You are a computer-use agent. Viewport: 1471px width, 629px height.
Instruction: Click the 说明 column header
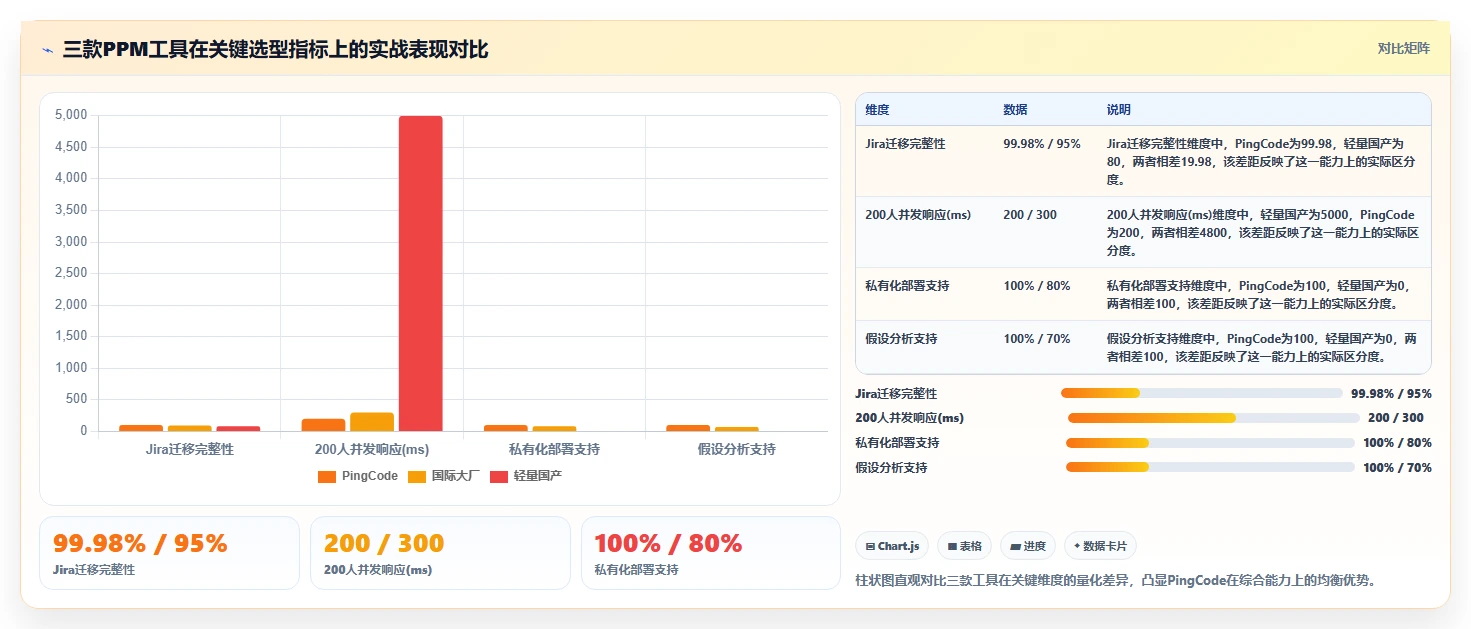(1119, 110)
